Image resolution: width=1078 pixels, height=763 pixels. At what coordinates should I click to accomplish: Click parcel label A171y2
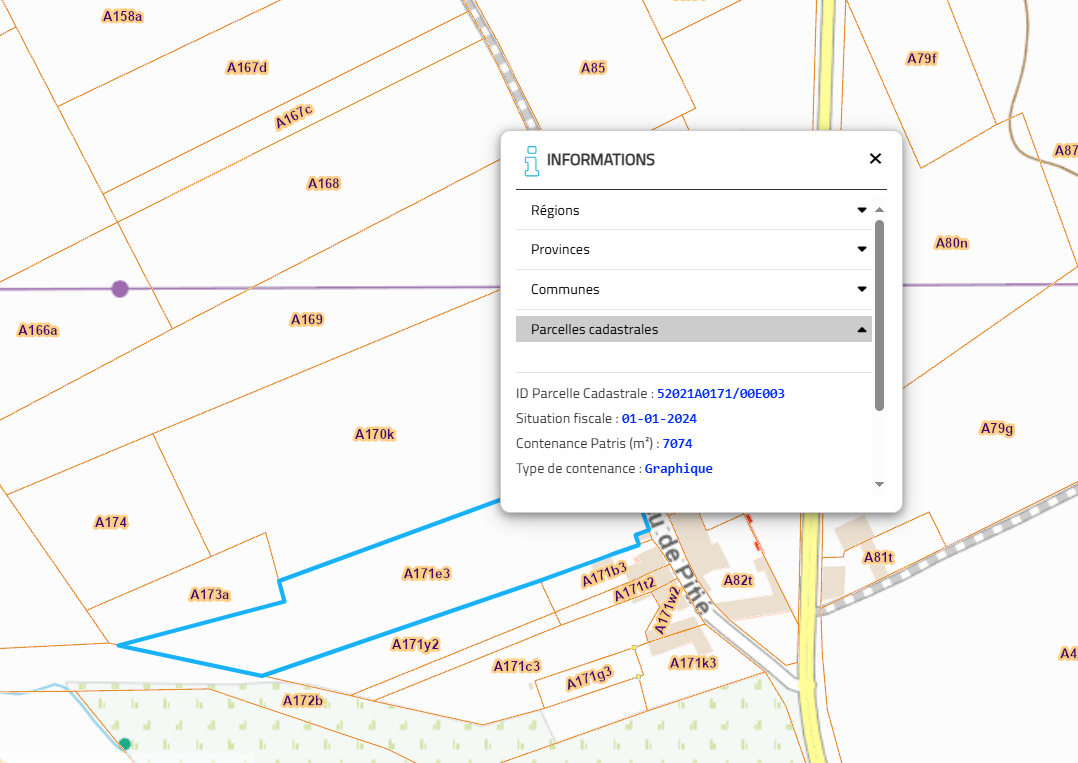[x=415, y=644]
